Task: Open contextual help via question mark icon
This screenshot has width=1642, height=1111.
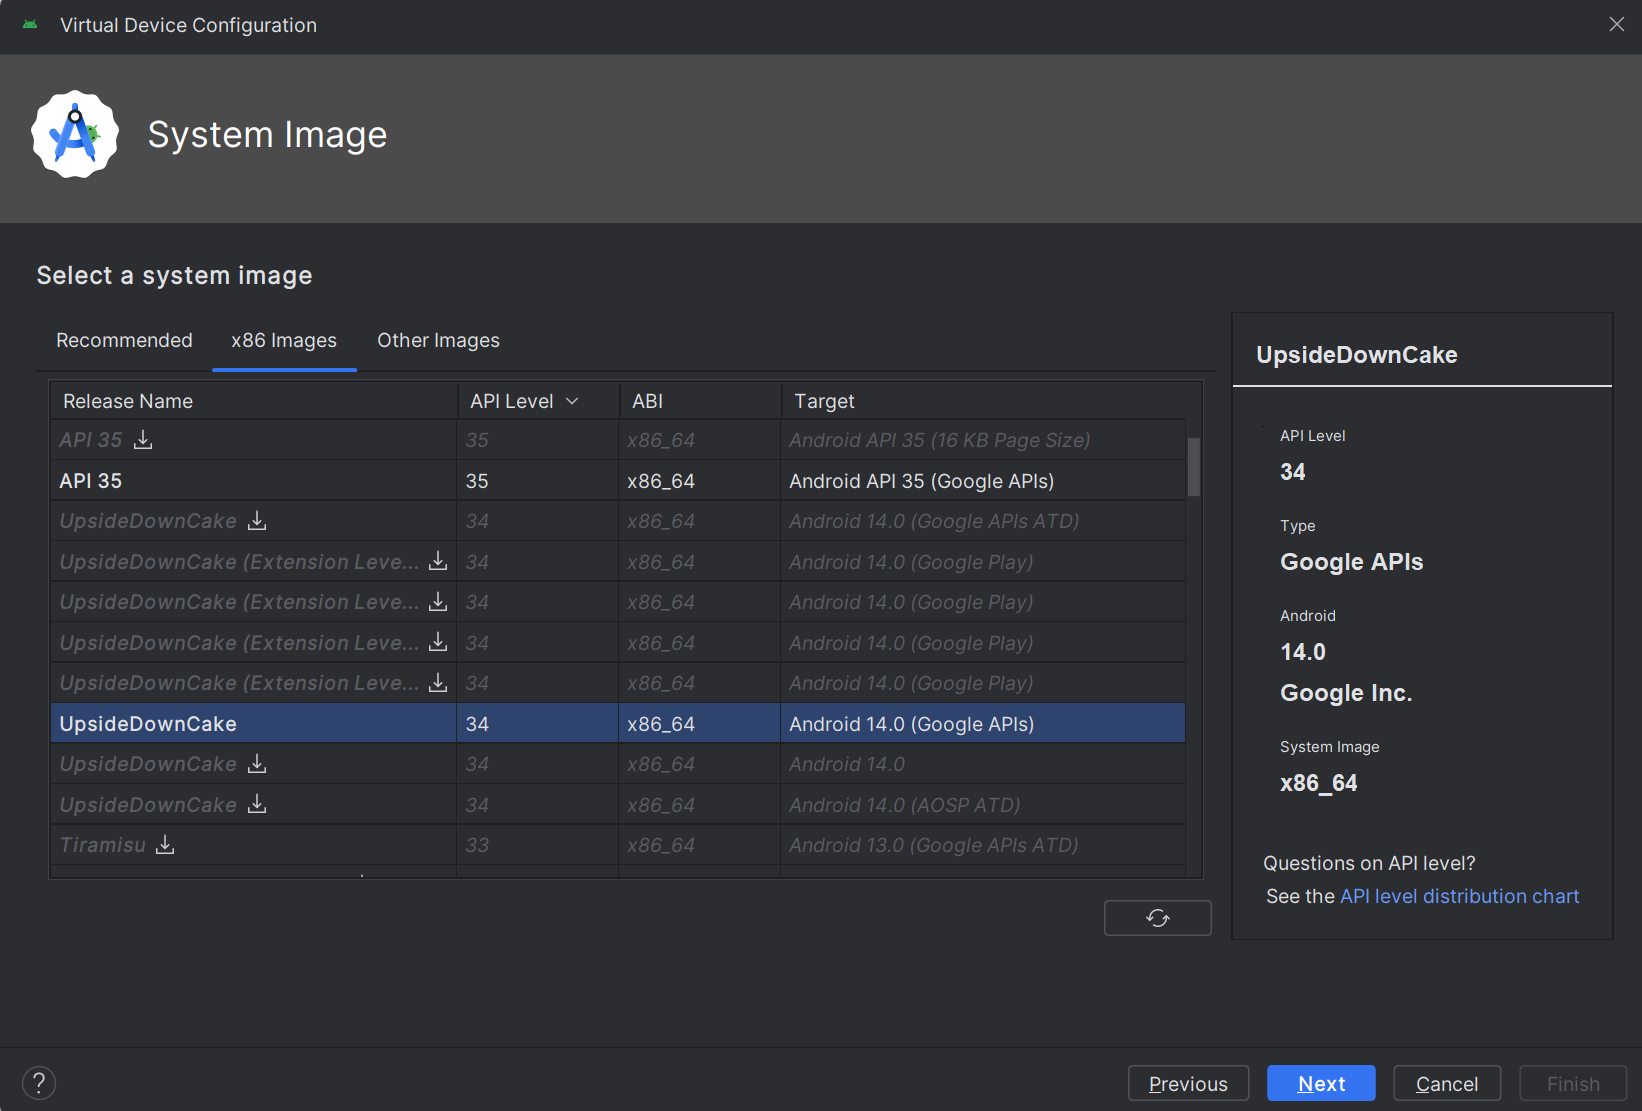Action: pos(39,1083)
